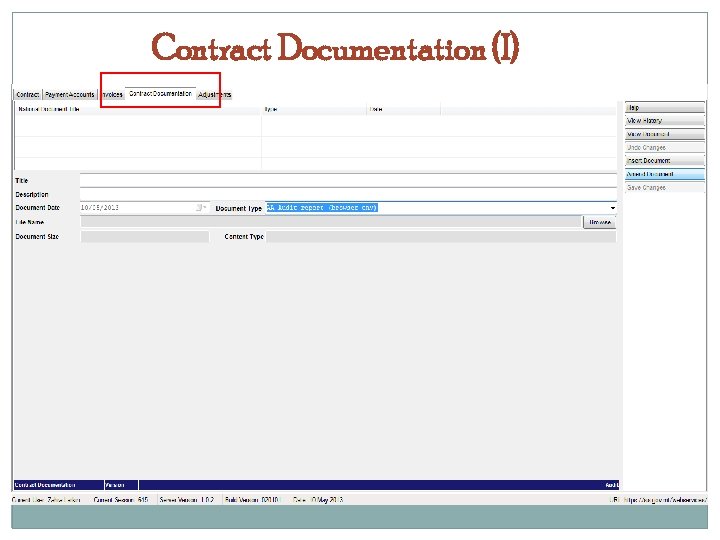Image resolution: width=720 pixels, height=540 pixels.
Task: Click the URL entry in status bar
Action: coord(658,500)
